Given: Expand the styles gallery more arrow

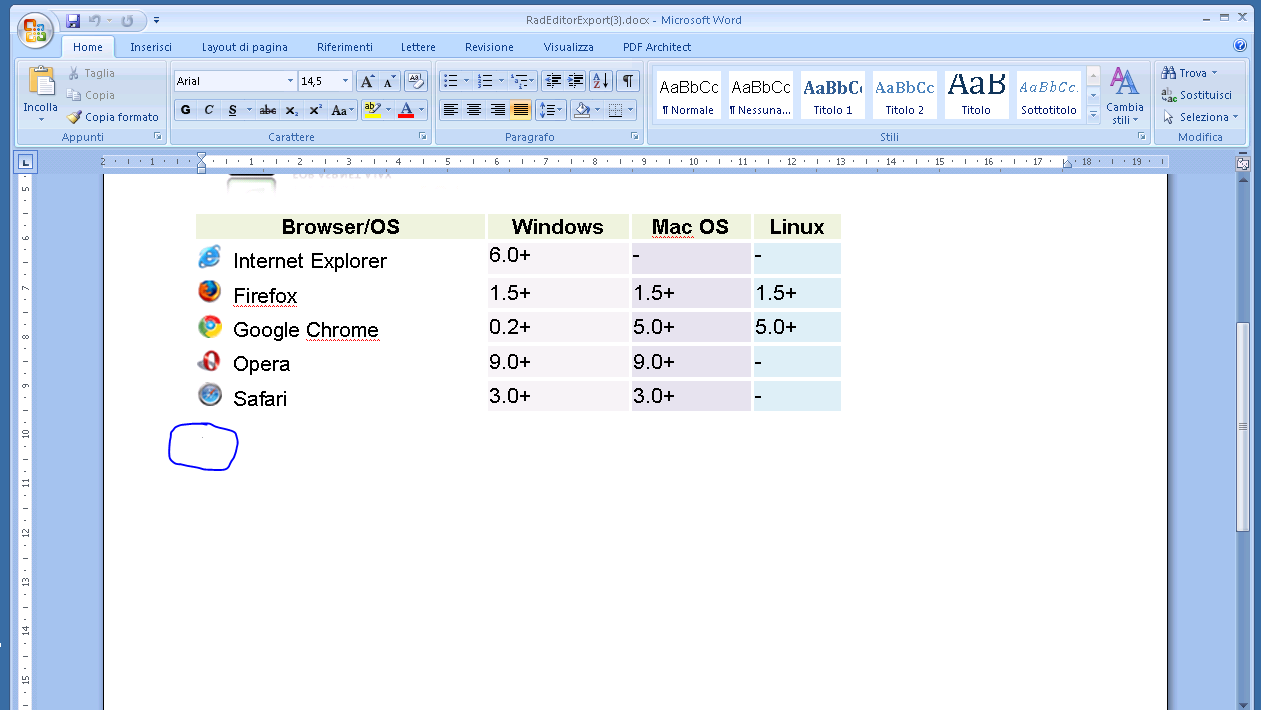Looking at the screenshot, I should click(x=1093, y=116).
